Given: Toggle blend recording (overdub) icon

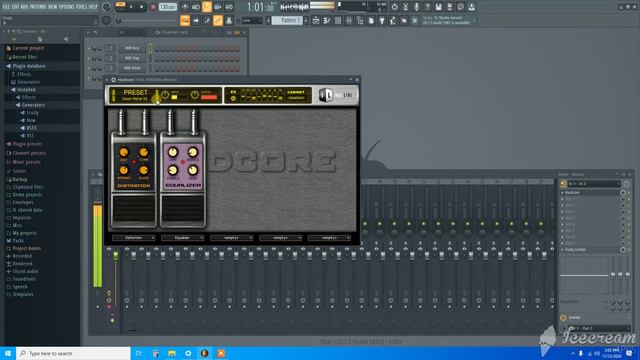Looking at the screenshot, I should pos(218,7).
